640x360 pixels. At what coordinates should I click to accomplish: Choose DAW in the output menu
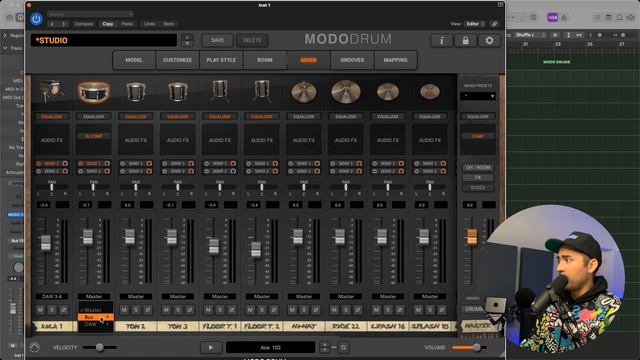click(95, 324)
